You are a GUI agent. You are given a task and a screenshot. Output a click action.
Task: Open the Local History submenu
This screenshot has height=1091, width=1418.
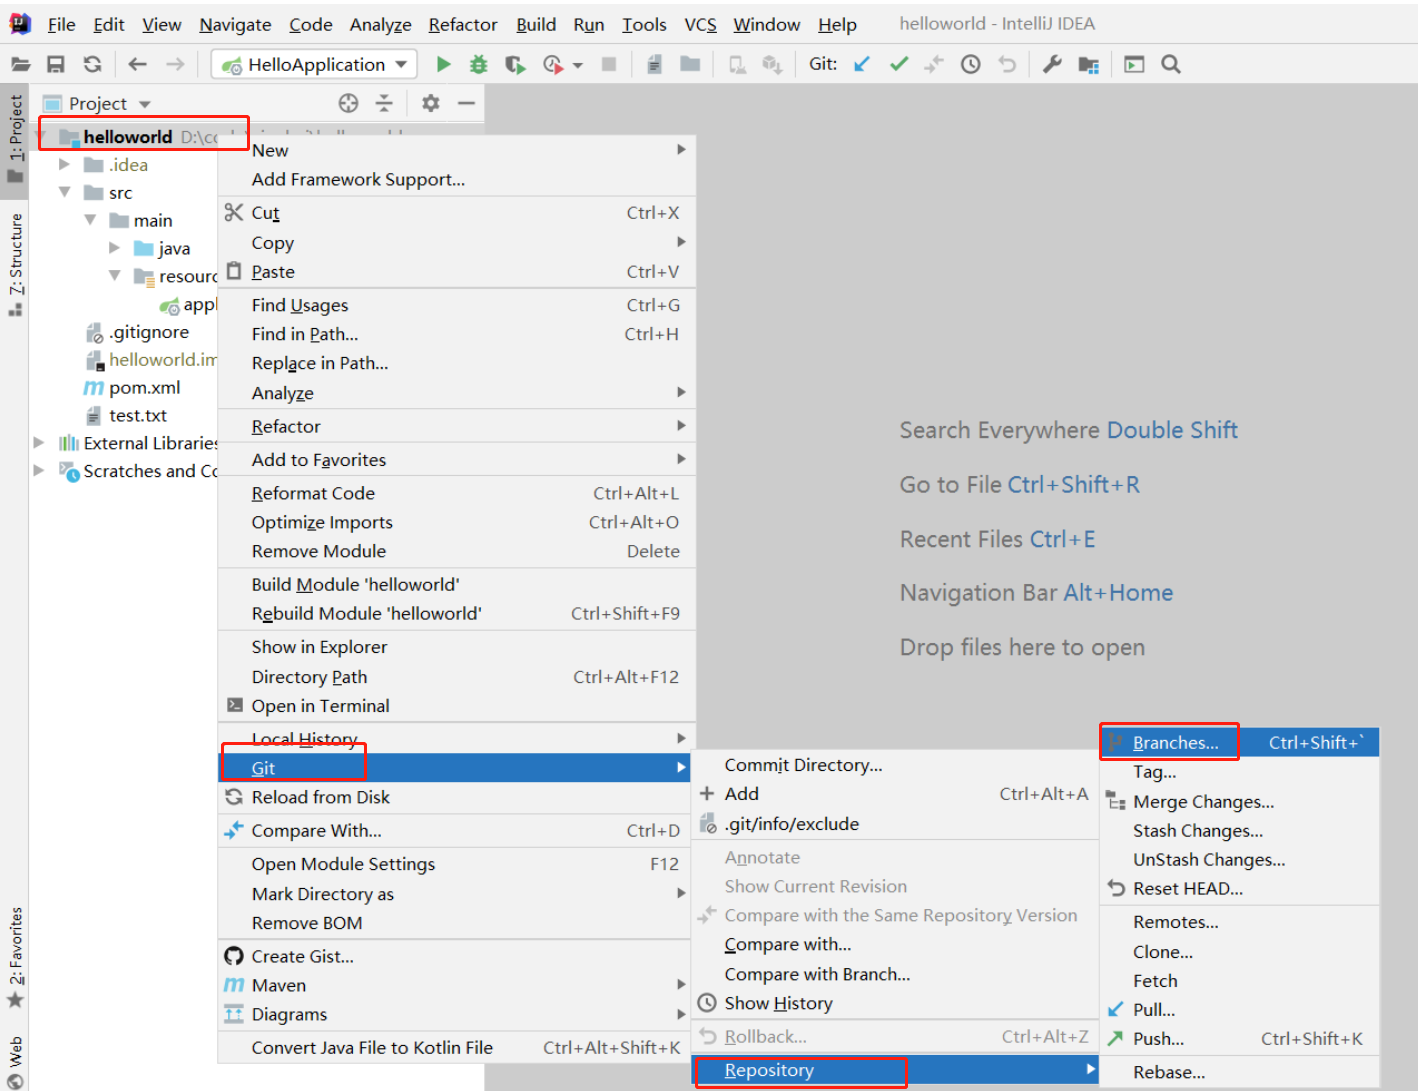(457, 739)
